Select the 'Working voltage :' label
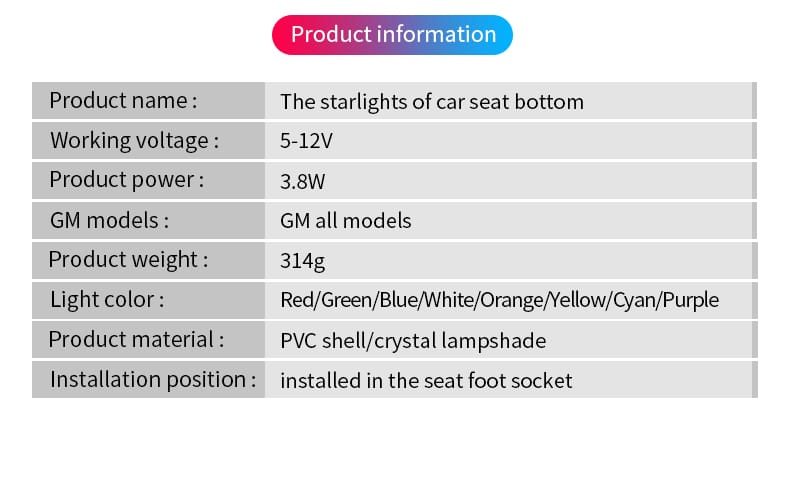The height and width of the screenshot is (490, 790). pyautogui.click(x=133, y=140)
